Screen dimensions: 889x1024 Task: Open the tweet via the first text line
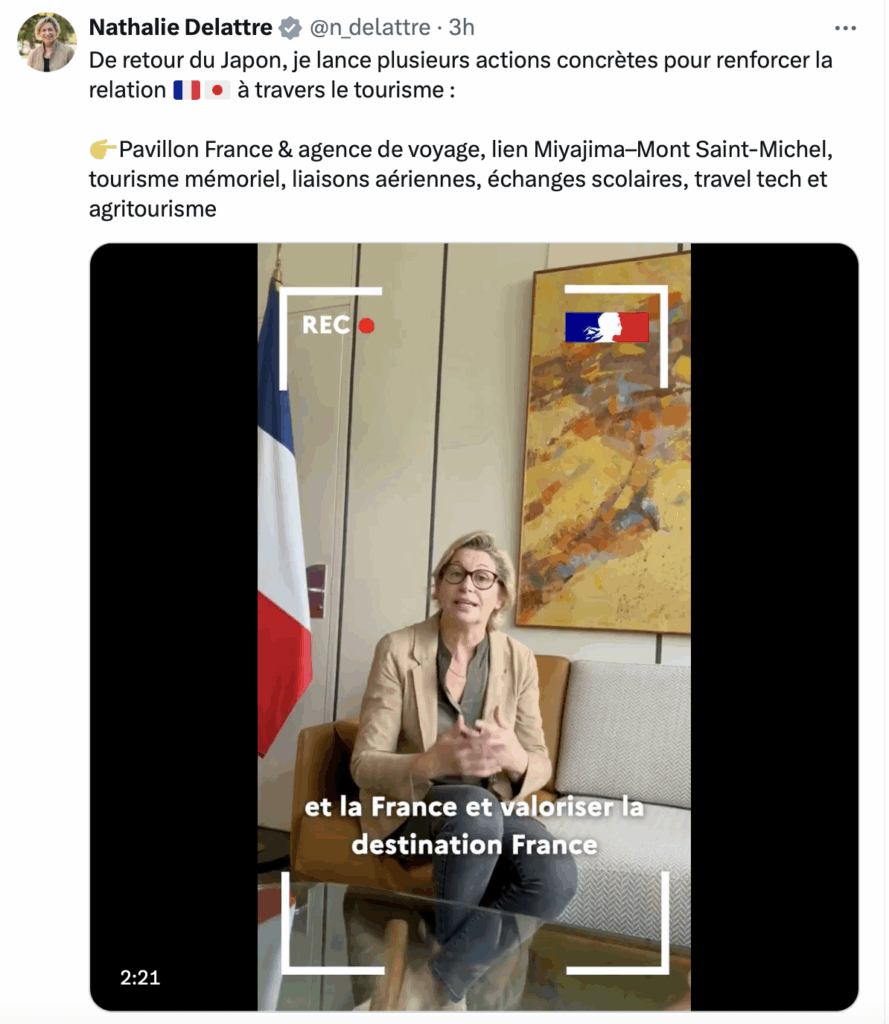461,60
